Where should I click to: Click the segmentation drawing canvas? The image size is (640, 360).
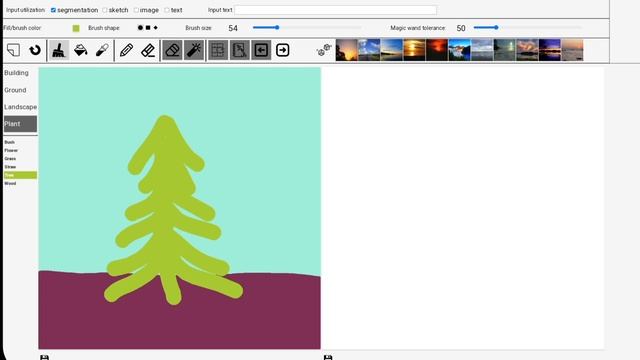click(180, 208)
